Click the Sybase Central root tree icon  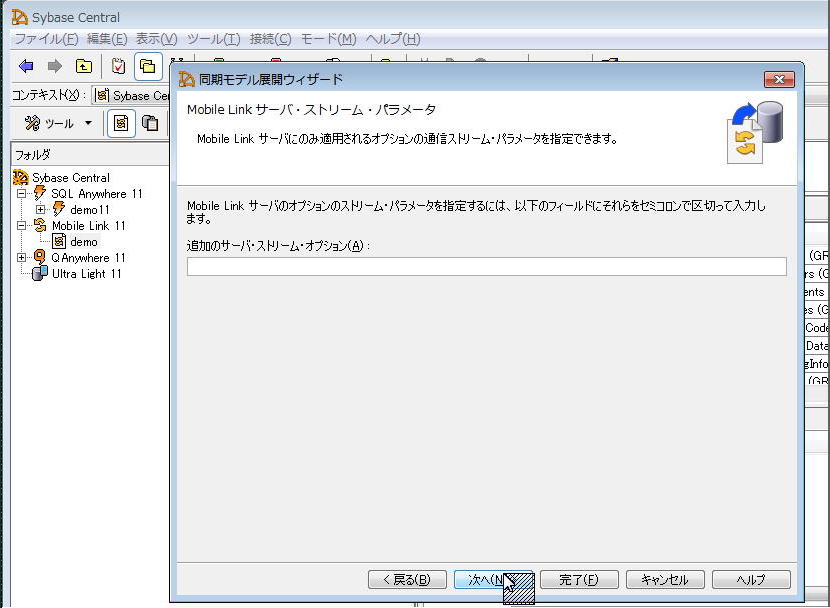pyautogui.click(x=20, y=177)
